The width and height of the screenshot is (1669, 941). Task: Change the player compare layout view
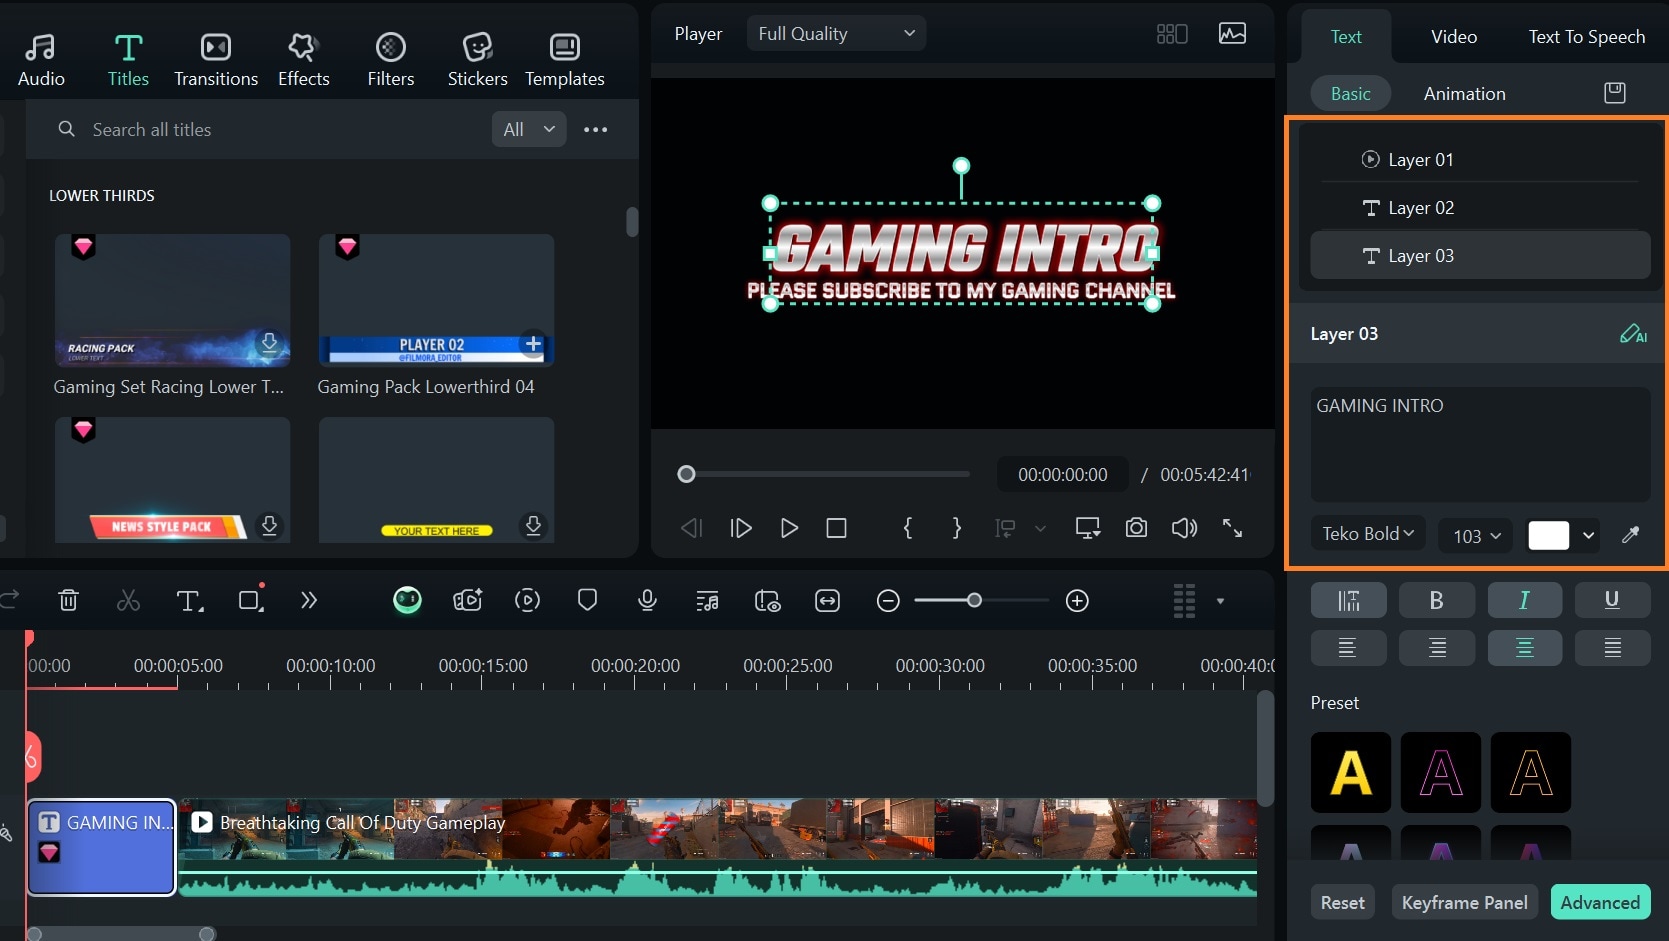tap(1172, 34)
